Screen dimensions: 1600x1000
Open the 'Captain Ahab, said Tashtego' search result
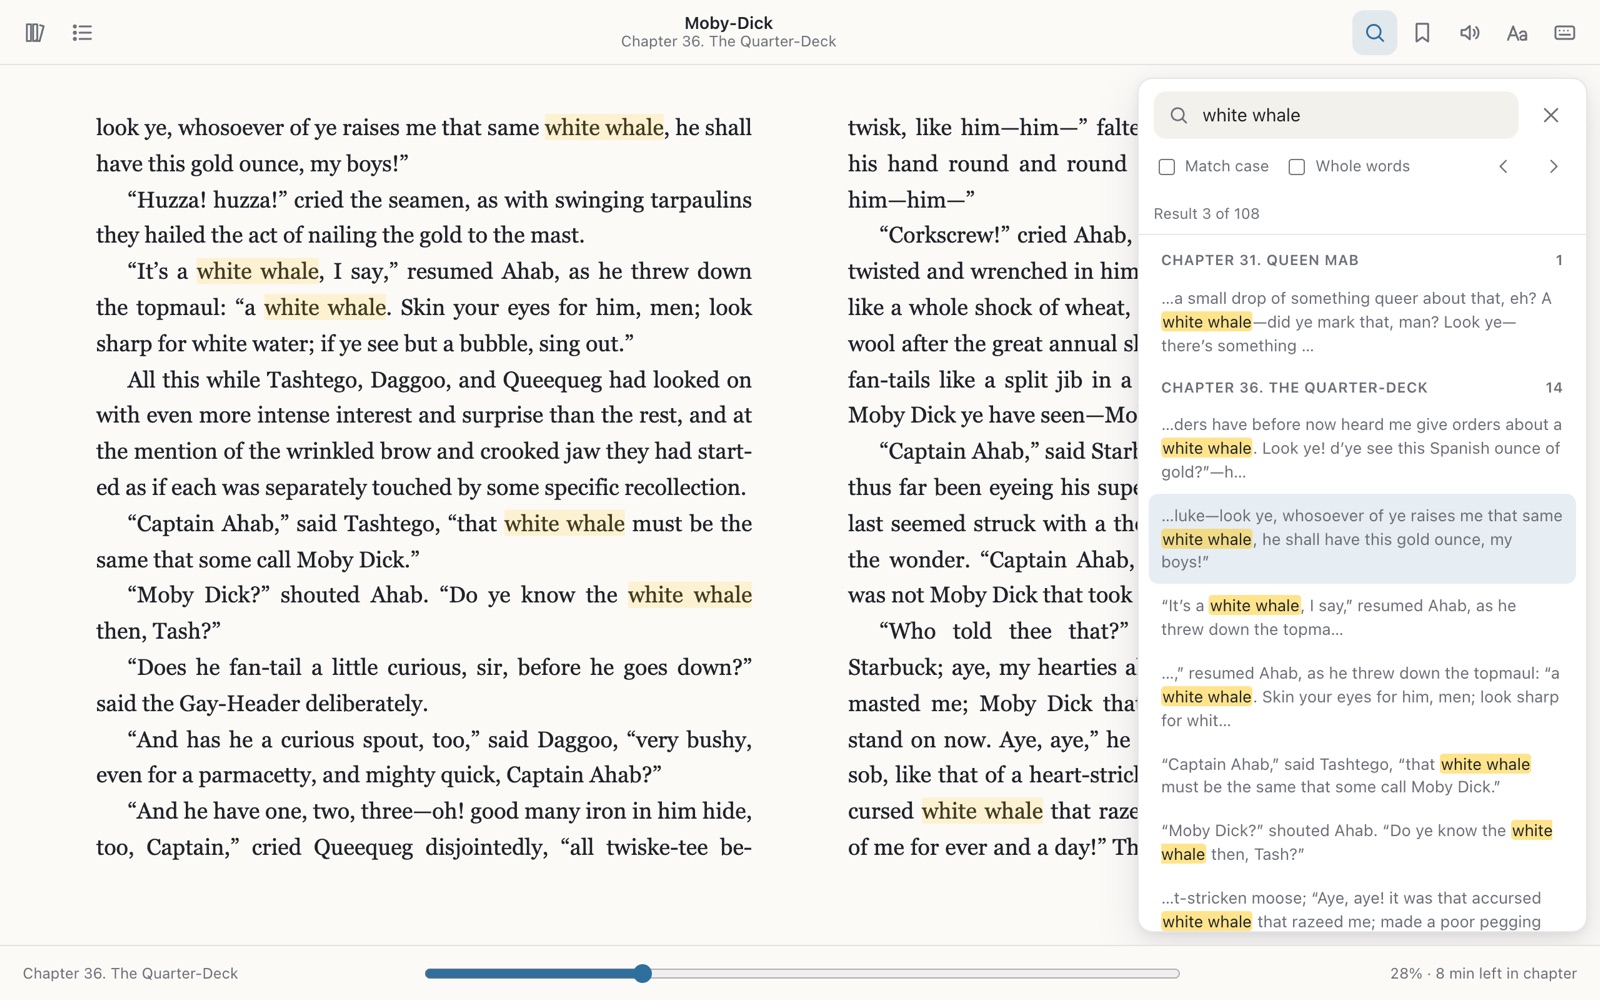coord(1362,775)
